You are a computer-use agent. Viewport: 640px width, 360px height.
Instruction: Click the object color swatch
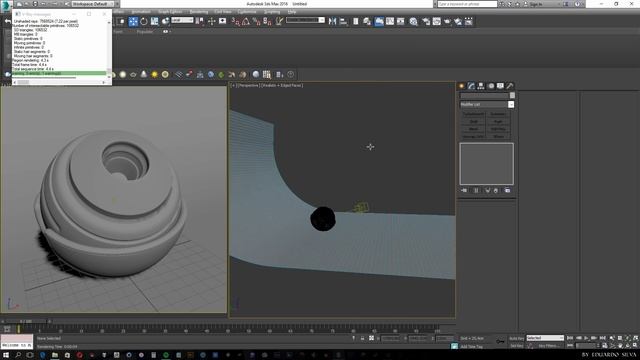coord(512,95)
